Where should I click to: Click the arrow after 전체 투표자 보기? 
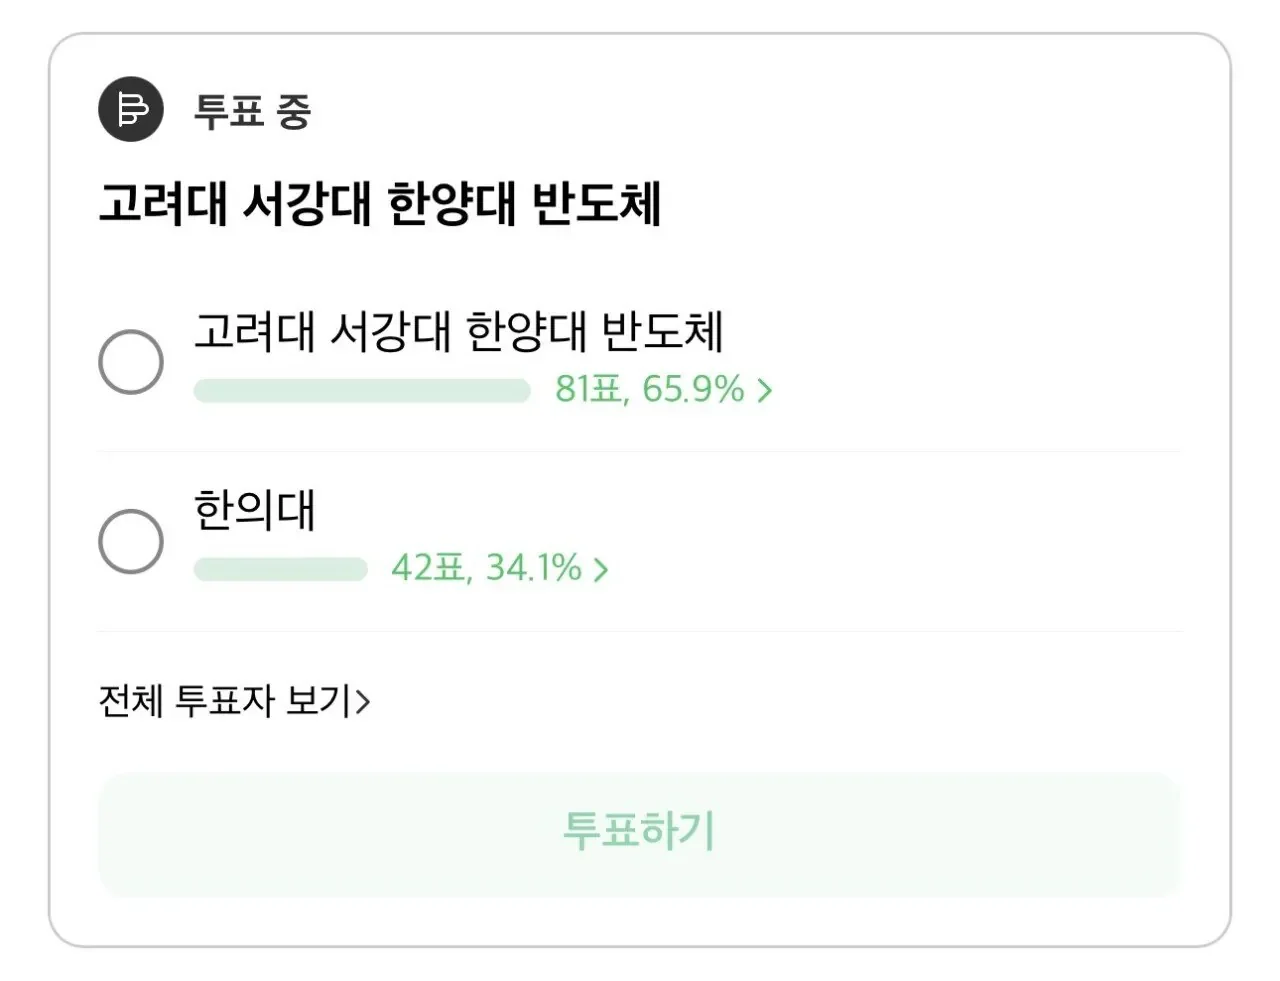(x=364, y=701)
